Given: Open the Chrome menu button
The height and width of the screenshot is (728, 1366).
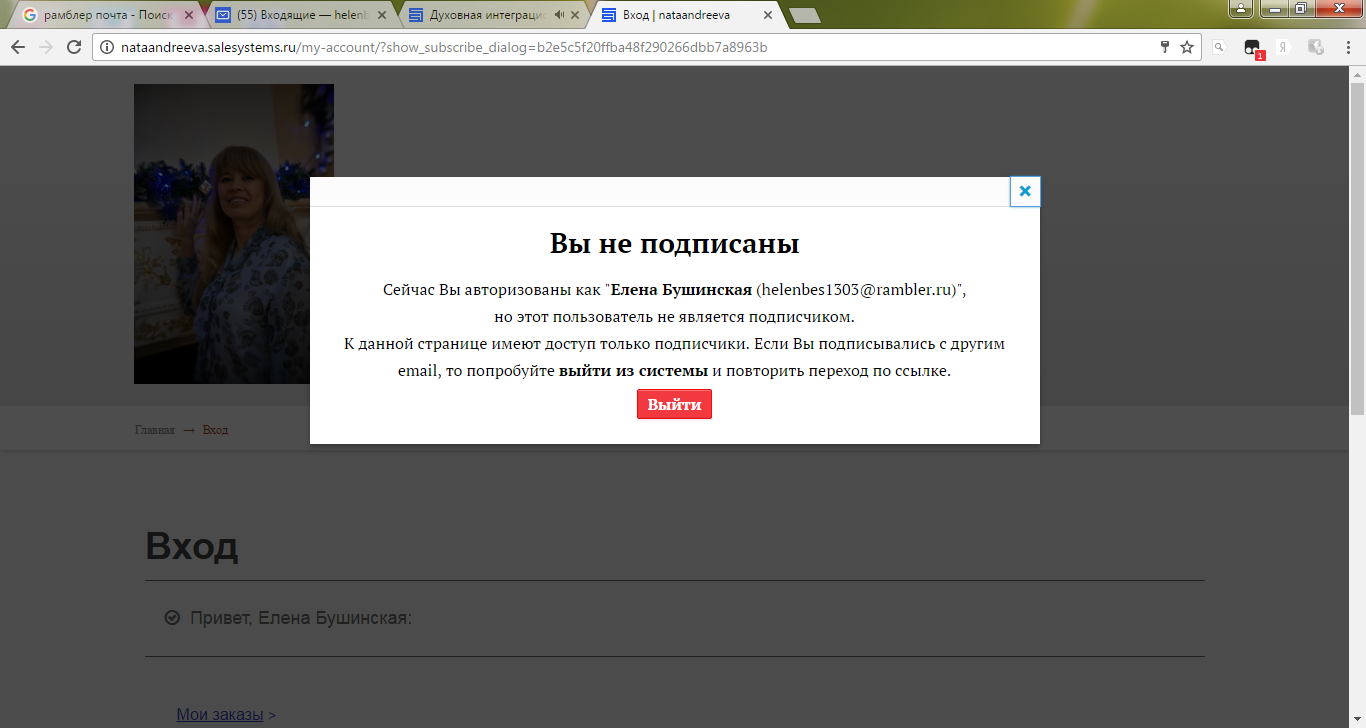Looking at the screenshot, I should [1346, 47].
